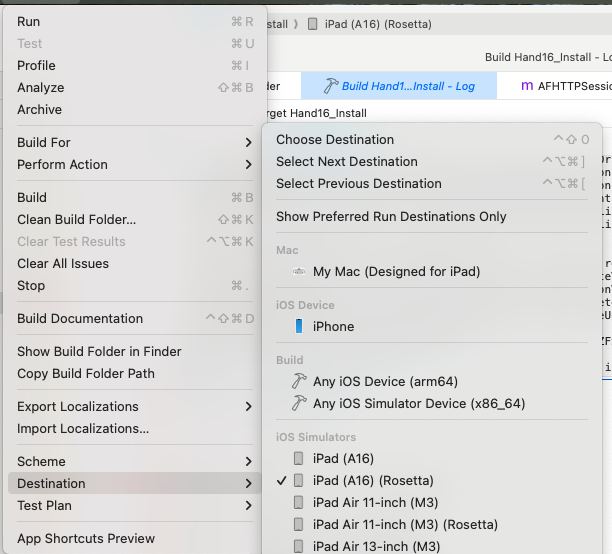Expand Export Localizations submenu
Image resolution: width=612 pixels, height=554 pixels.
135,406
